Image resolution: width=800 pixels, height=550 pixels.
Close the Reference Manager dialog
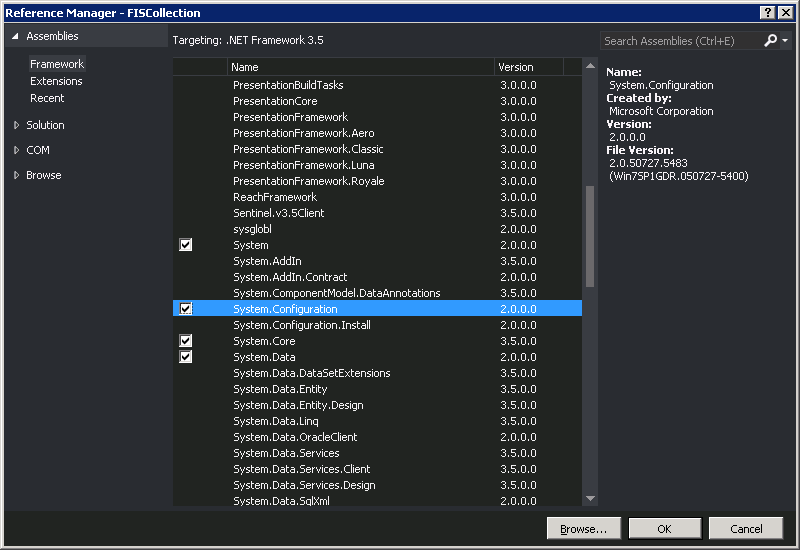pos(786,13)
